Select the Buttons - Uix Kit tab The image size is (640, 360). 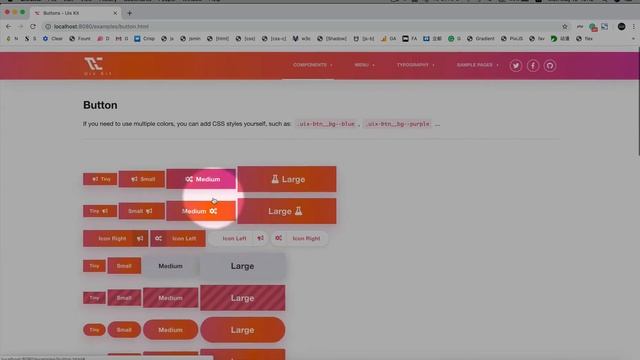click(76, 13)
